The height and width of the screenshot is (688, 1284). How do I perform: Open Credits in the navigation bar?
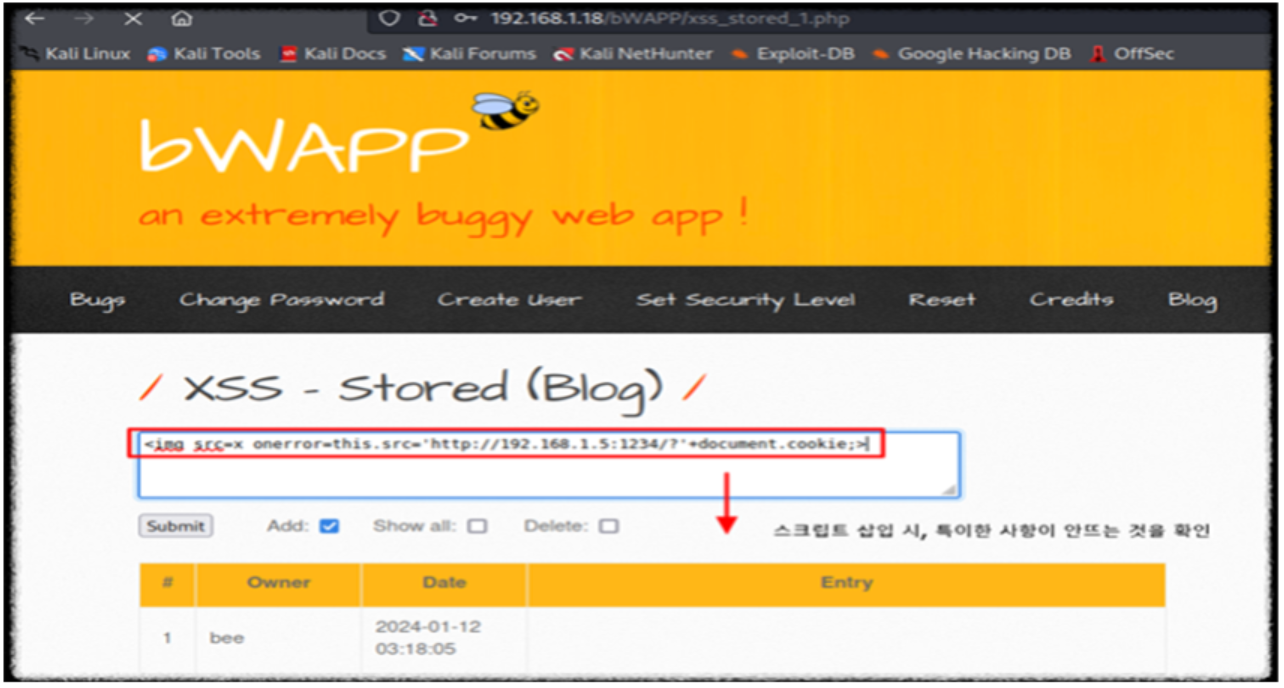point(1071,300)
